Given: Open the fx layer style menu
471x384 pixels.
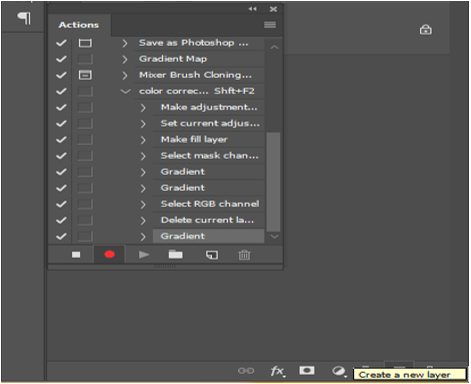Looking at the screenshot, I should [x=278, y=371].
